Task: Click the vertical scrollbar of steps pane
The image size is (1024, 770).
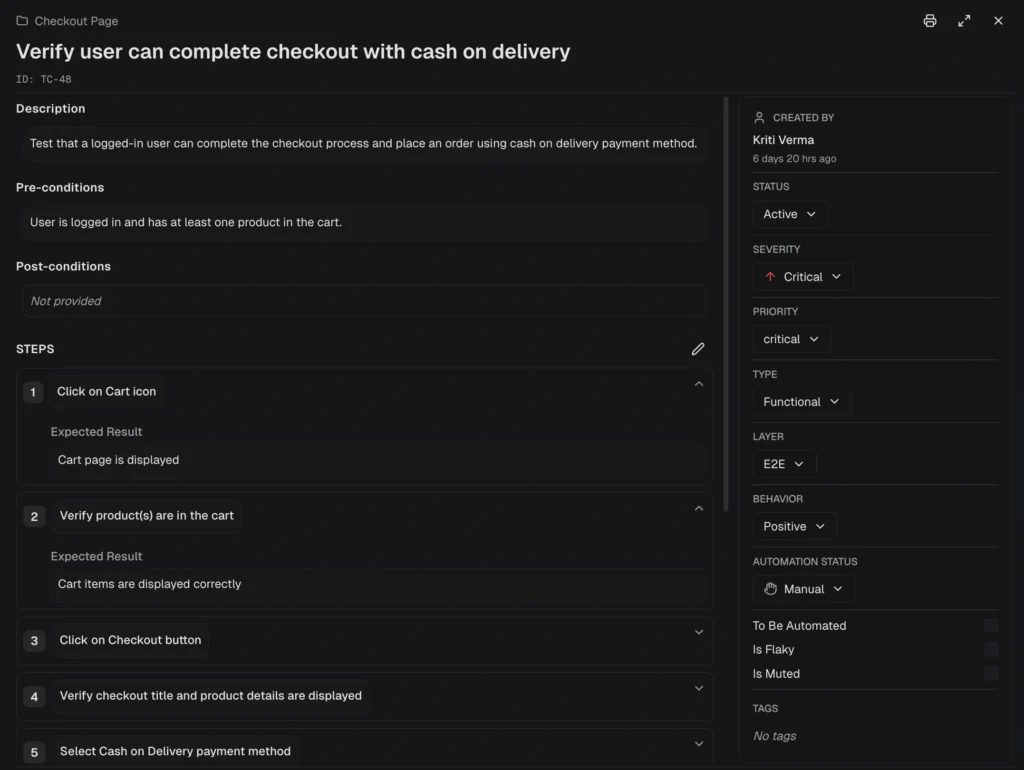Action: pos(726,300)
